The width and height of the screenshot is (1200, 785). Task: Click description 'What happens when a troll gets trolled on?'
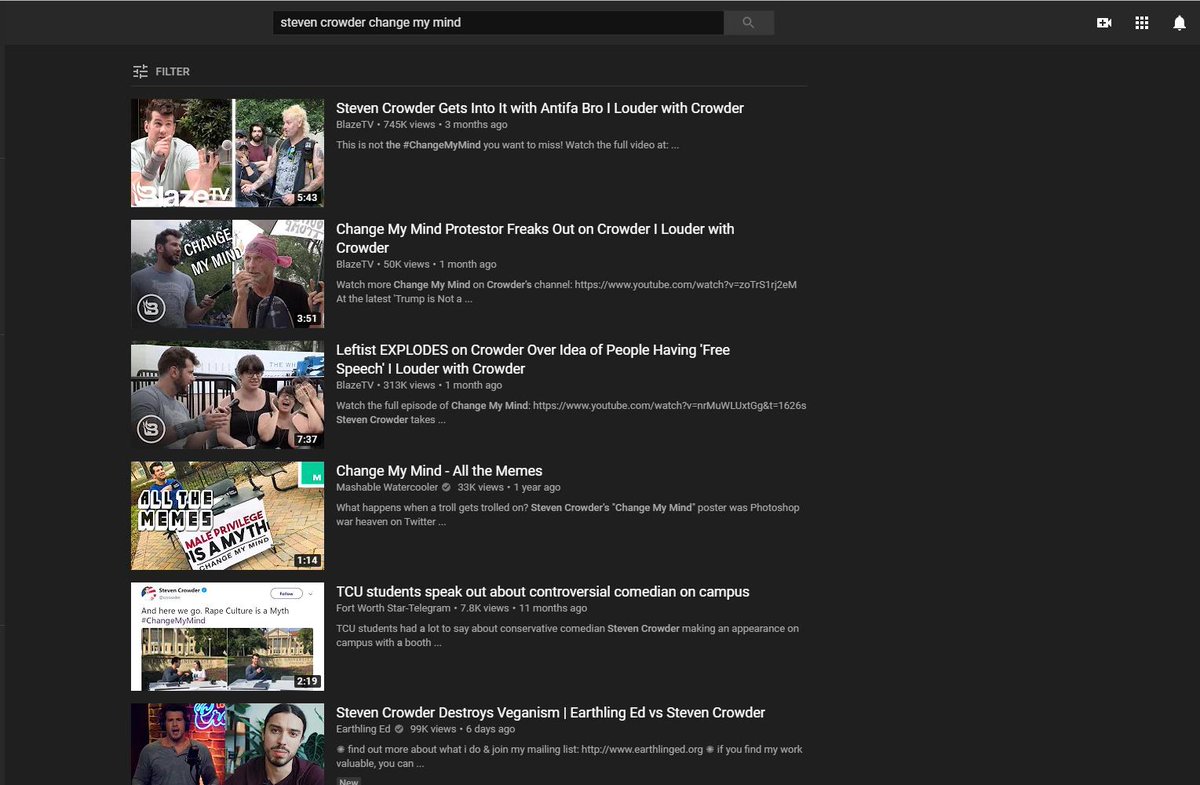568,514
